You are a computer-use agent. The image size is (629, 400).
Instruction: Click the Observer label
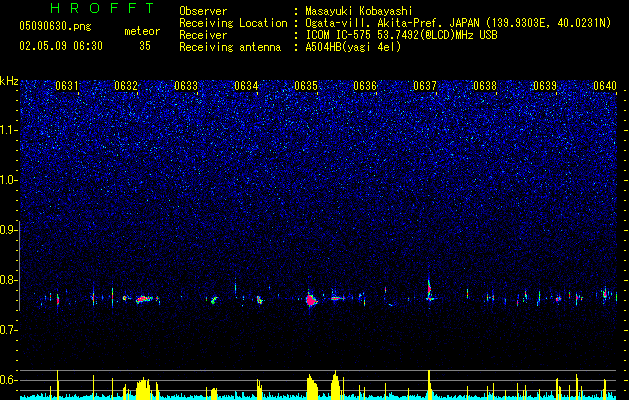pos(203,11)
